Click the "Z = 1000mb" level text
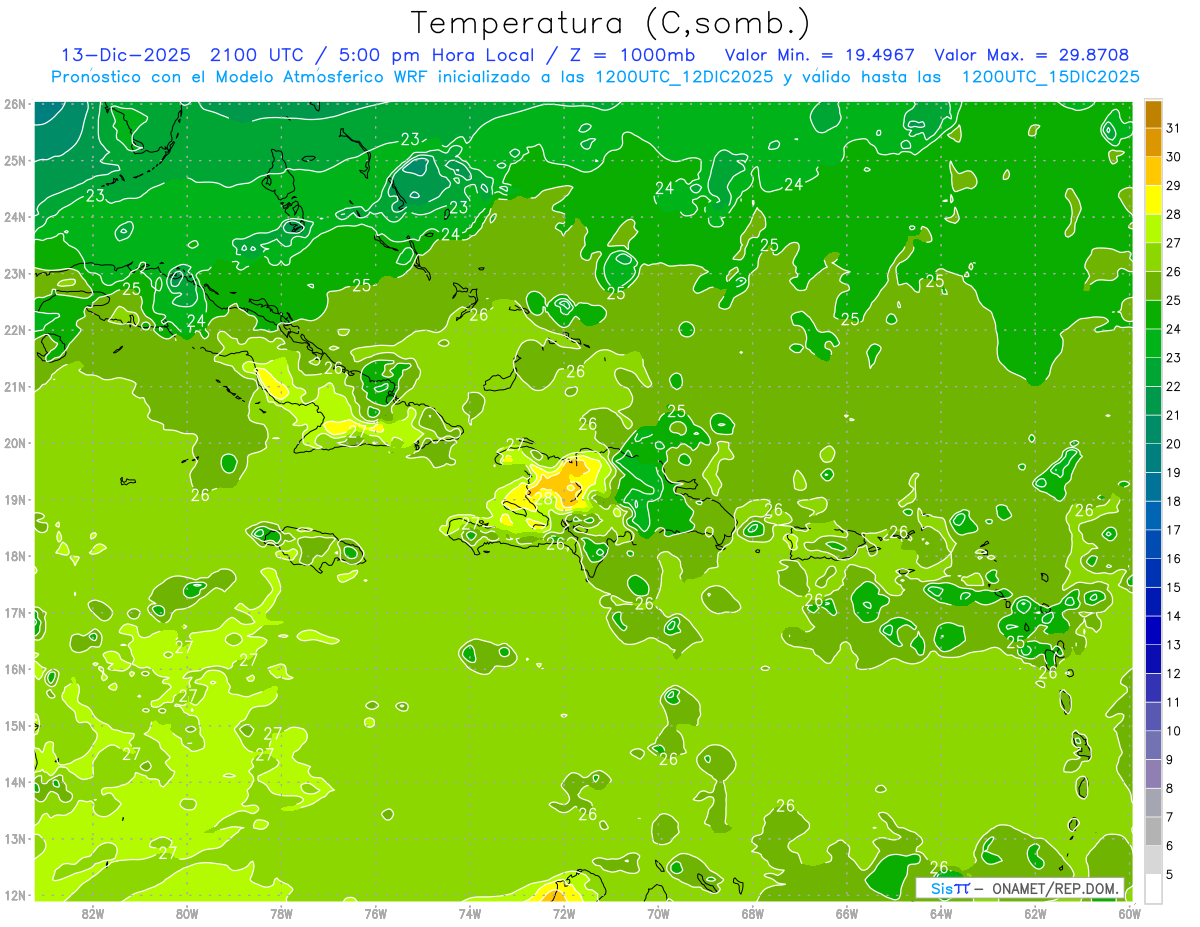The height and width of the screenshot is (927, 1200). pyautogui.click(x=631, y=55)
